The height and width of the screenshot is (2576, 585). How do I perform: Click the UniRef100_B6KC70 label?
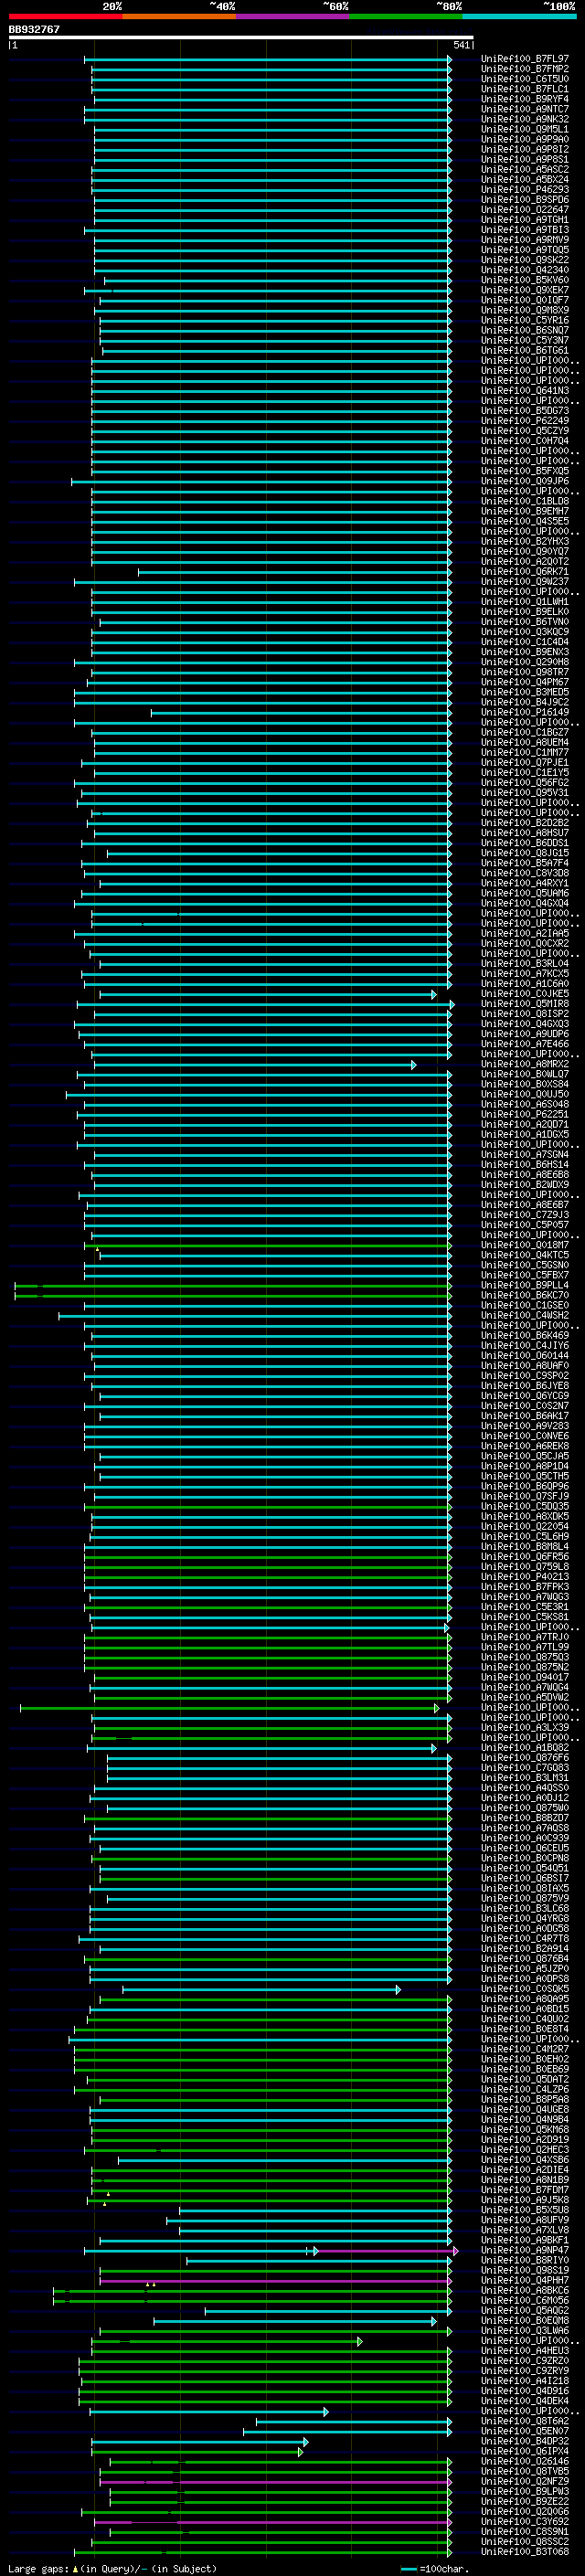[x=524, y=1294]
